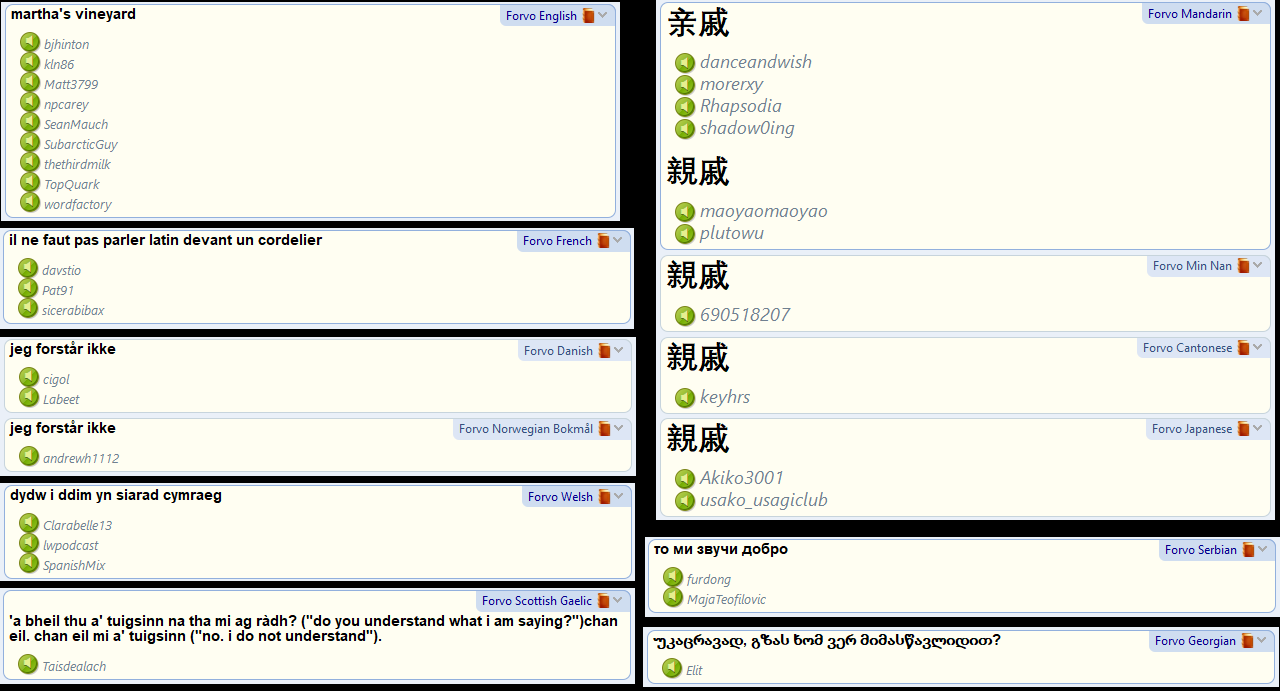Play andrewh1112's Norwegian pronunciation
Screen dimensions: 1280x691
(29, 457)
